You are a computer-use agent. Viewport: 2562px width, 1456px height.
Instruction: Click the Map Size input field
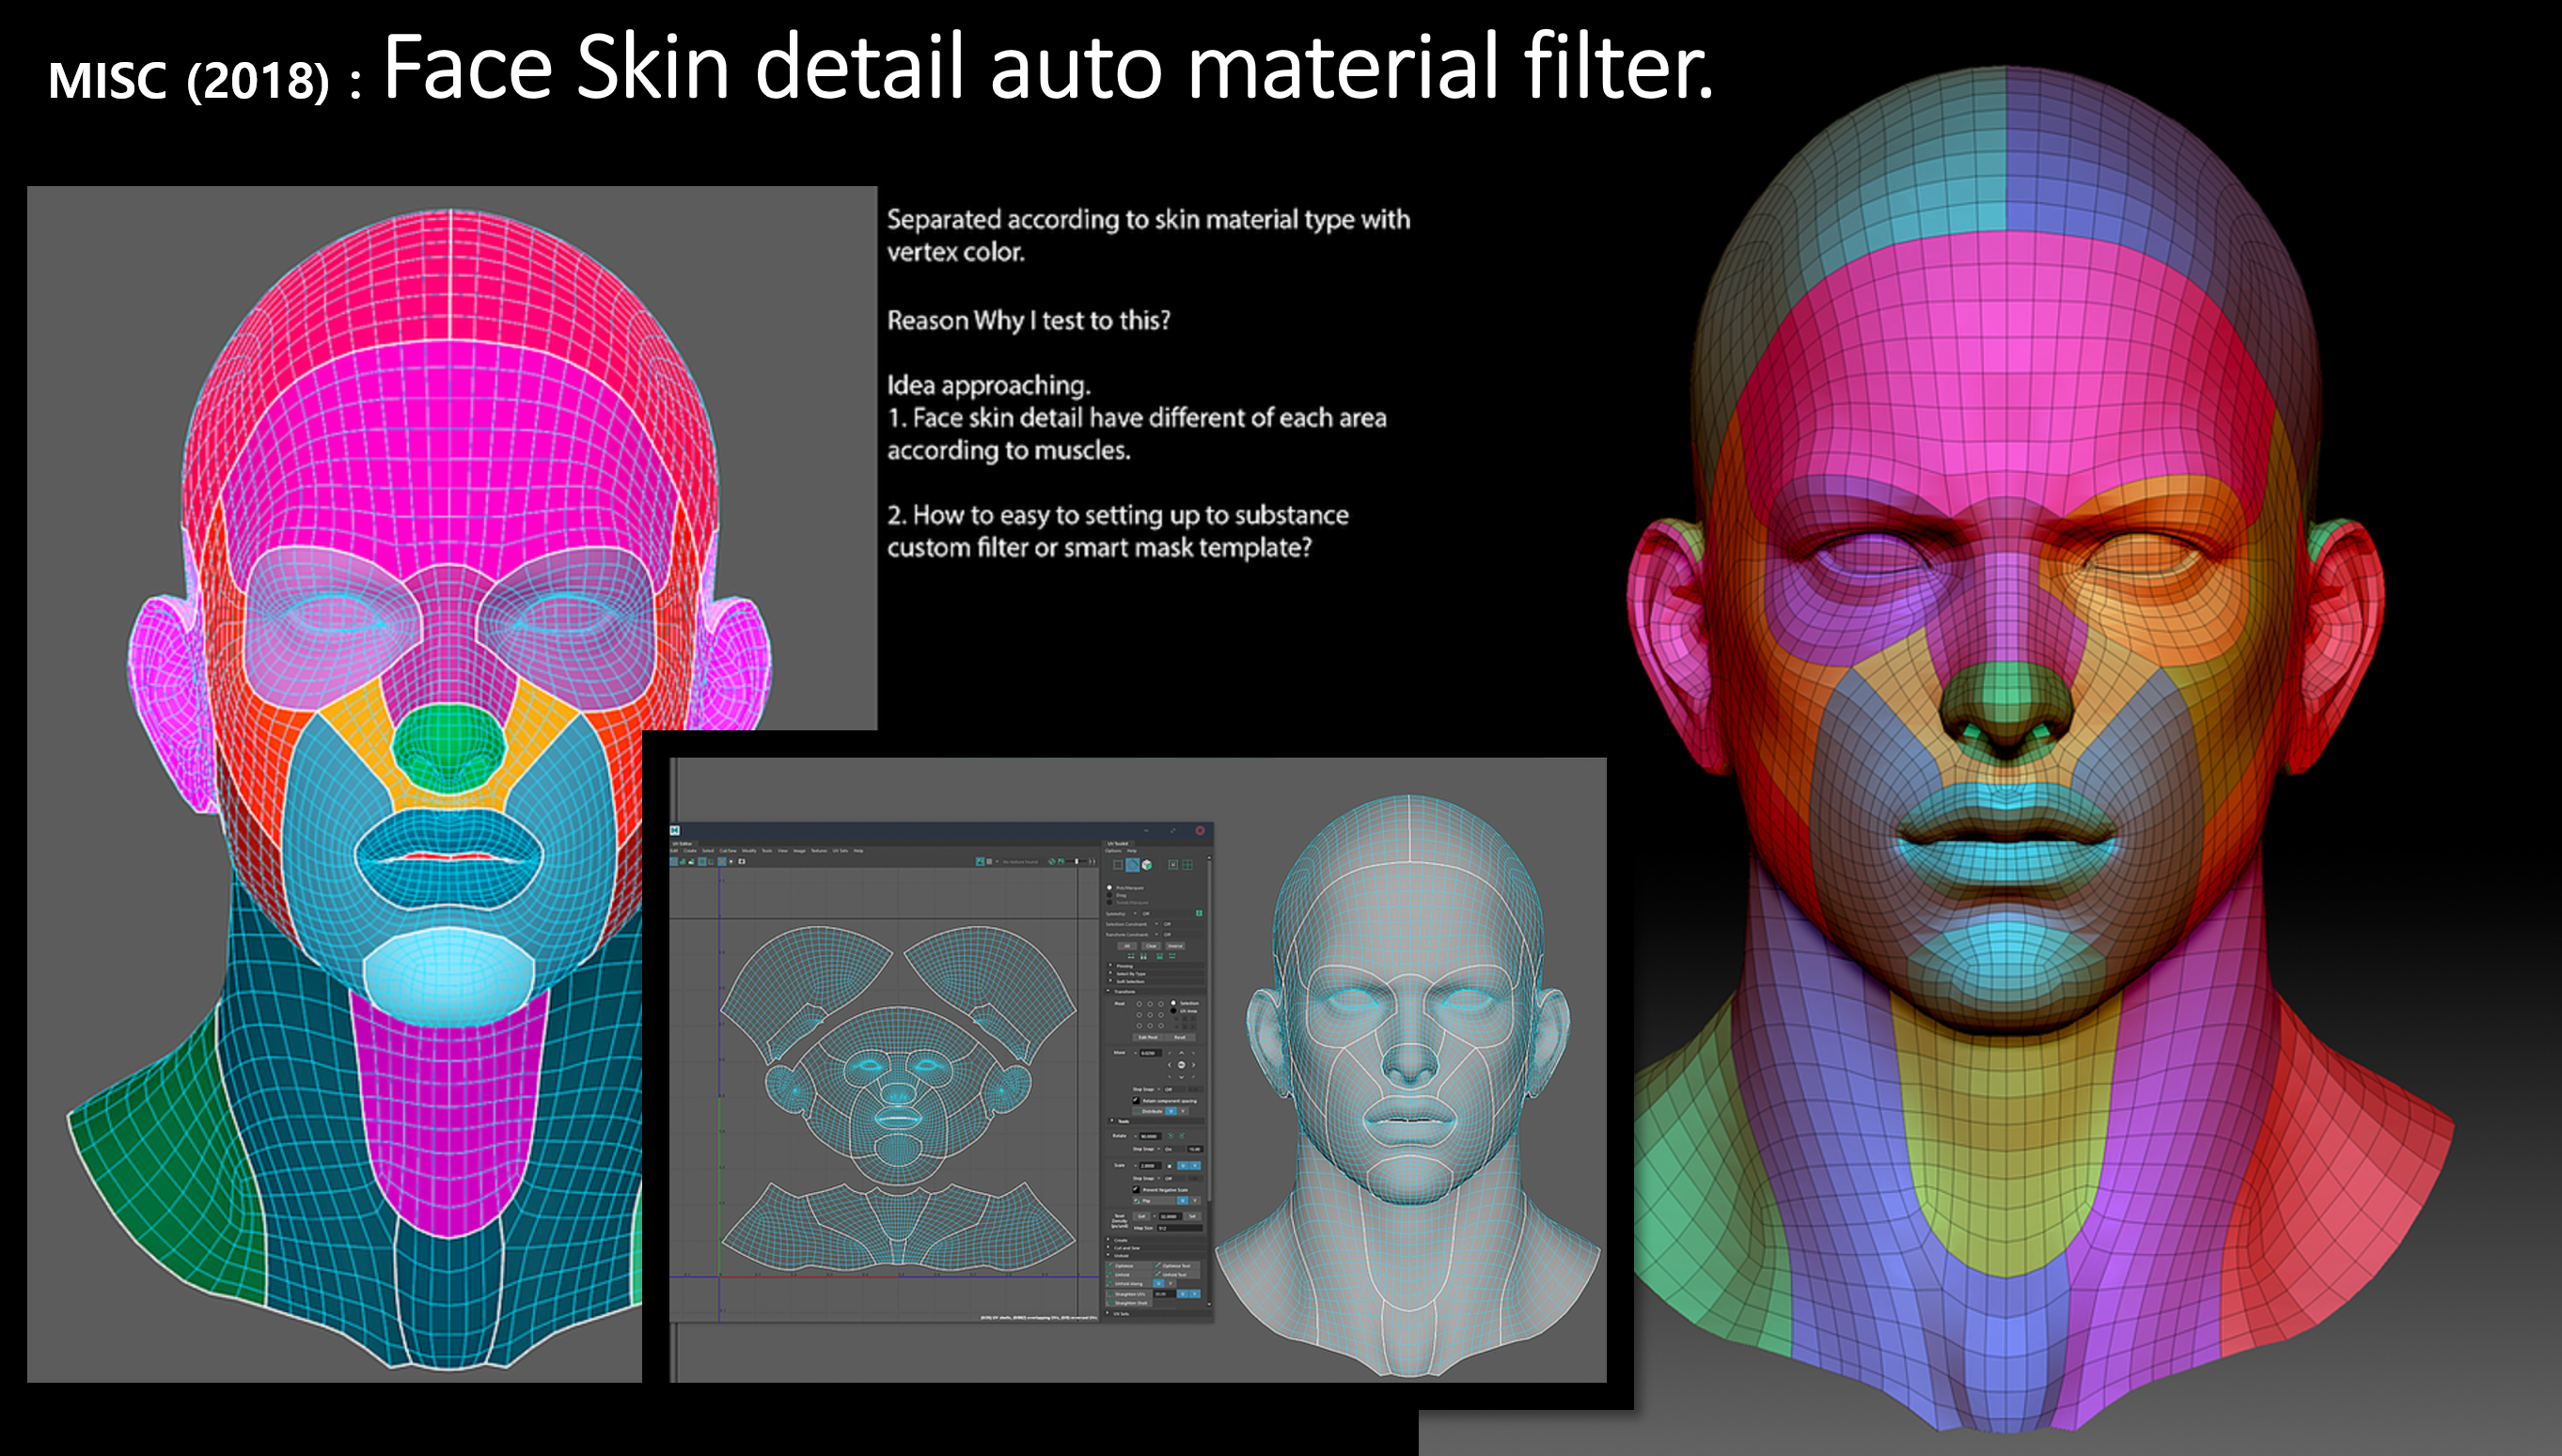click(1180, 1228)
